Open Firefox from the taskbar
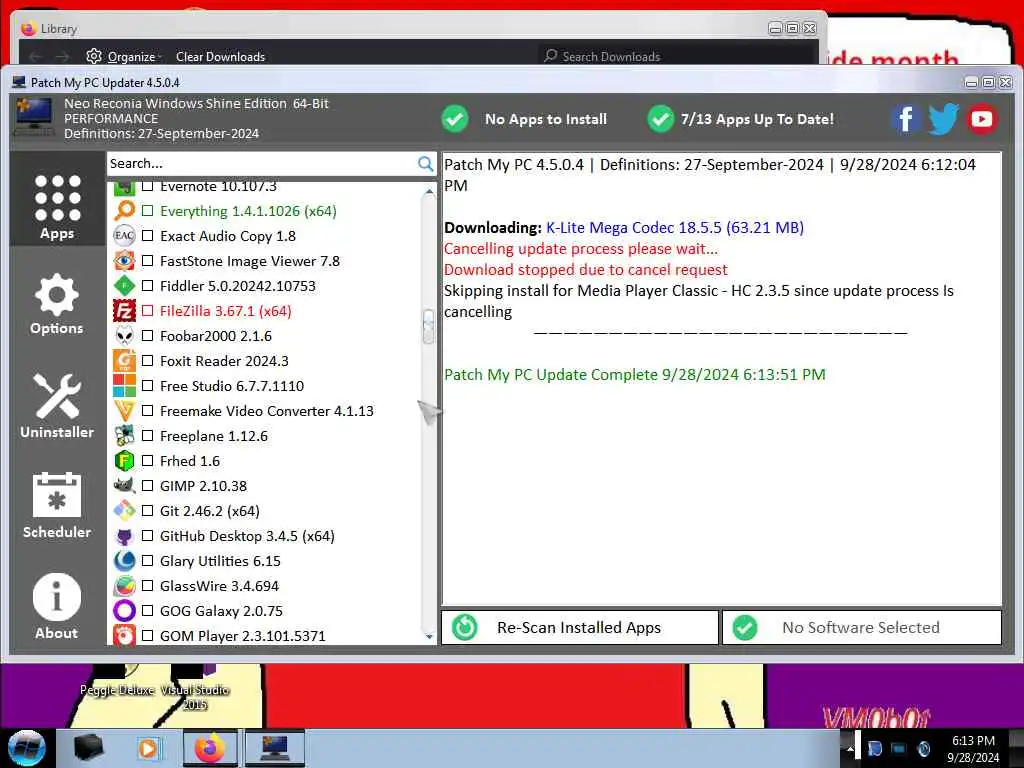The width and height of the screenshot is (1024, 768). (210, 748)
